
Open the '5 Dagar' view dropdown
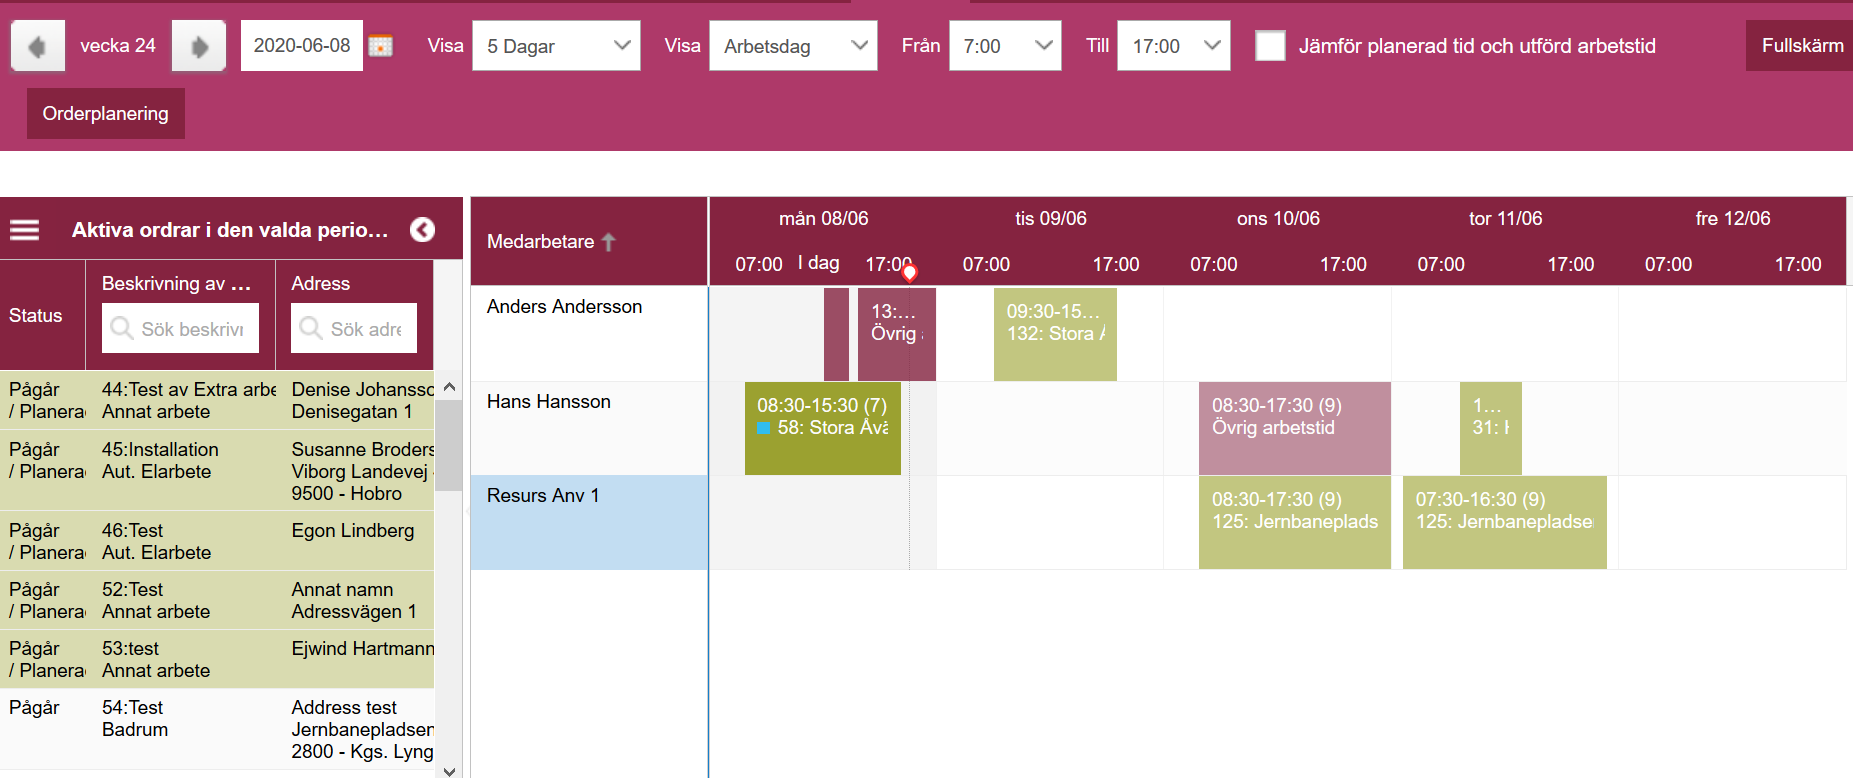point(556,46)
